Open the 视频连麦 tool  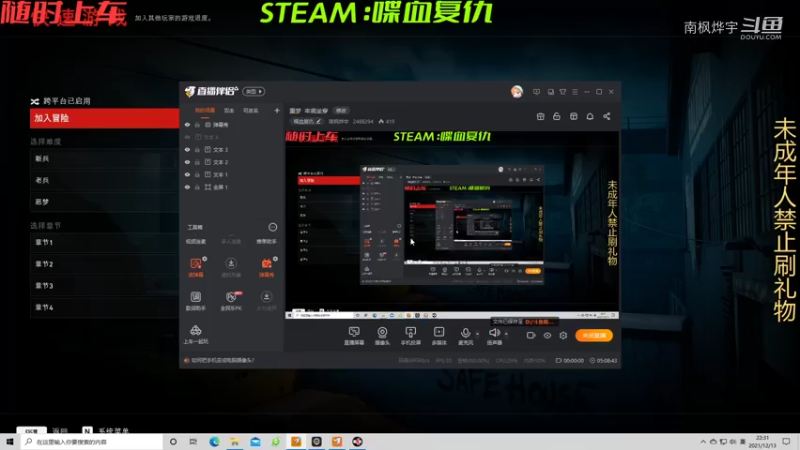(196, 241)
